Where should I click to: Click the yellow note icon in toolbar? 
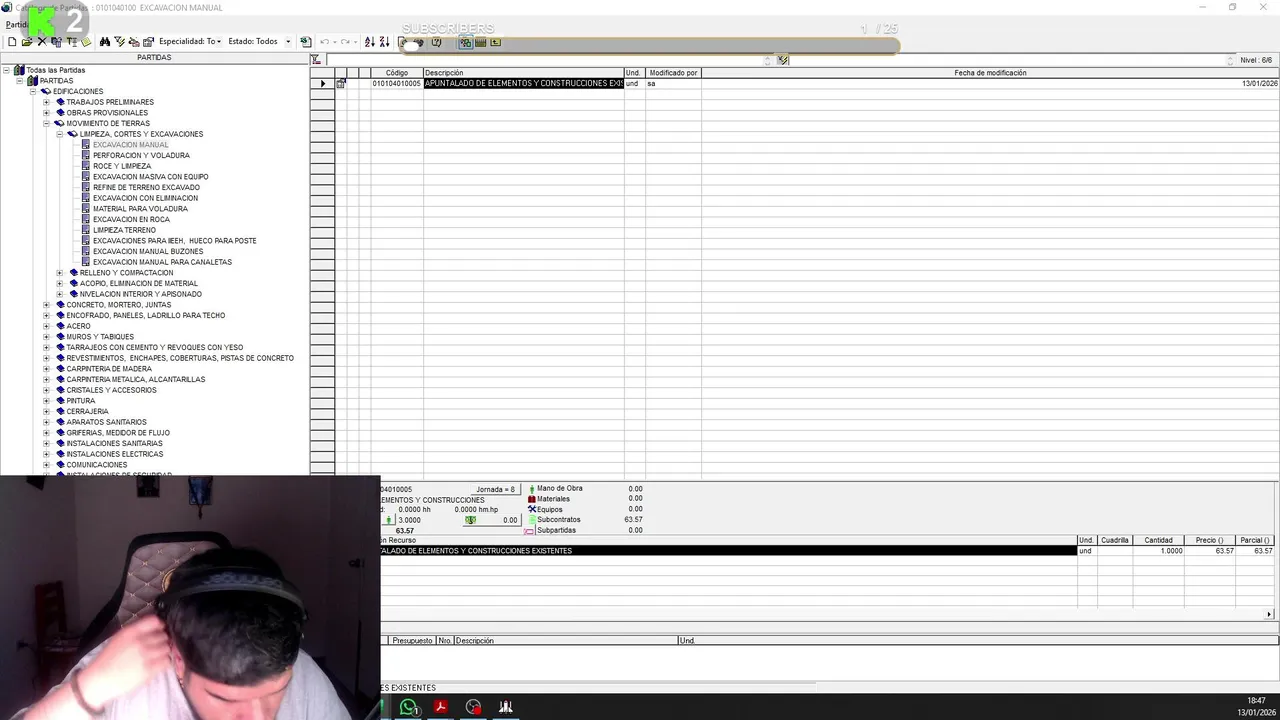86,42
